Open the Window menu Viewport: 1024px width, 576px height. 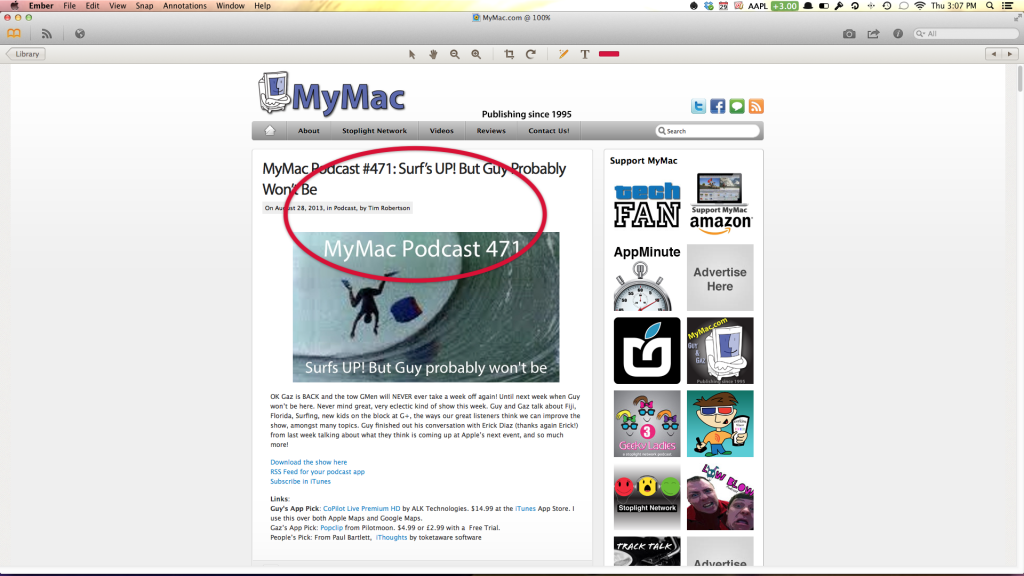(x=230, y=6)
